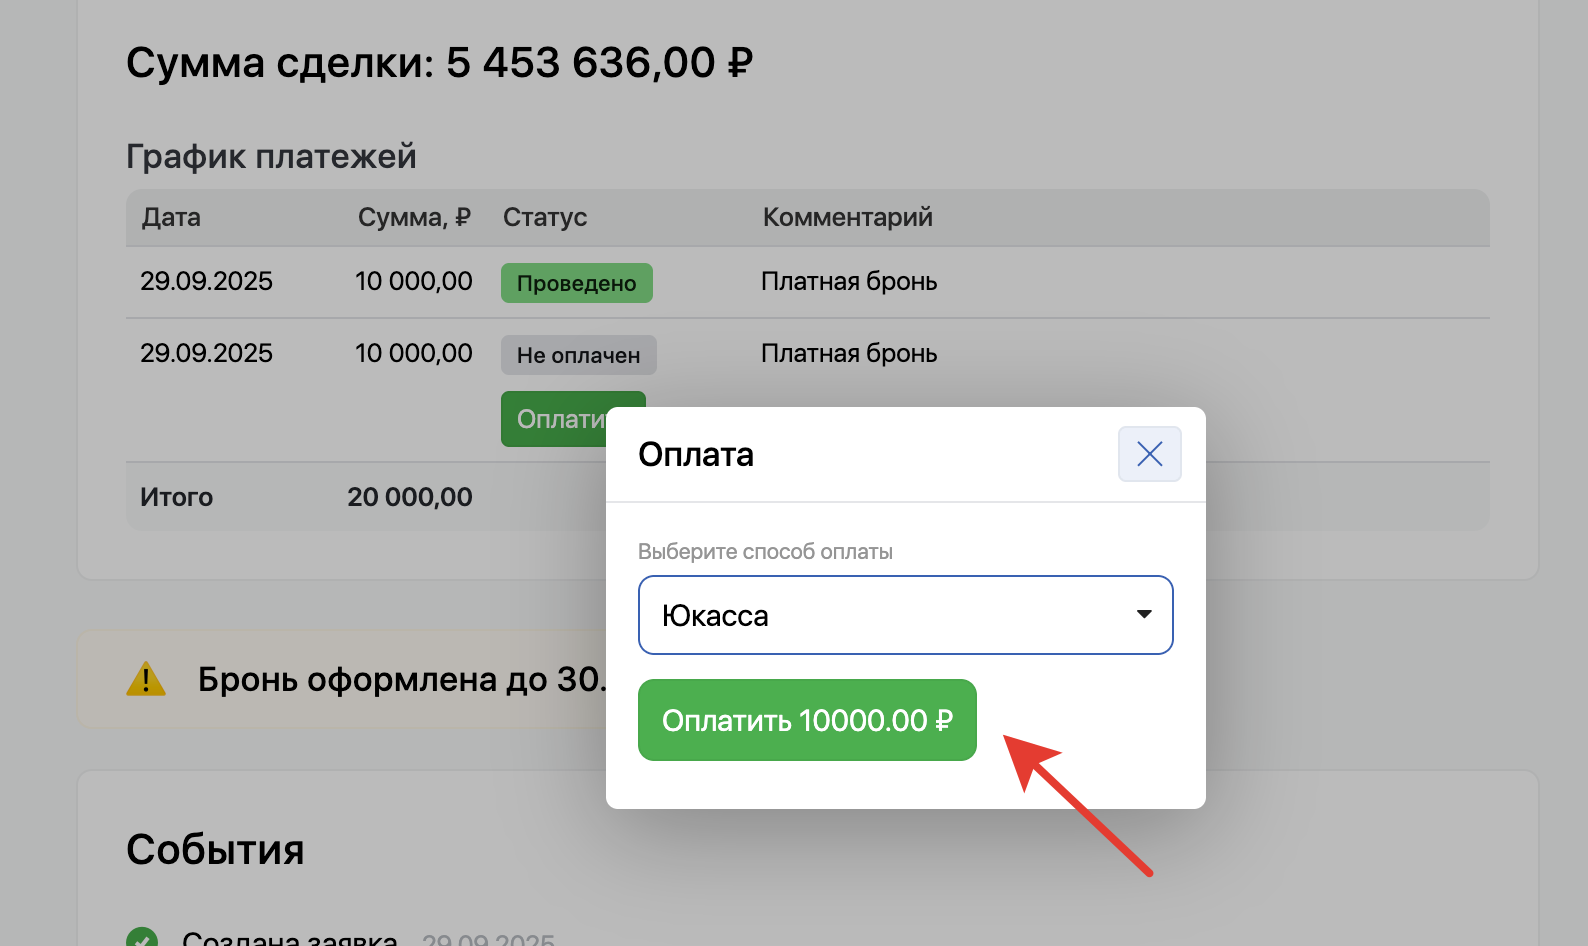Click the Итого row label
This screenshot has width=1588, height=946.
176,497
